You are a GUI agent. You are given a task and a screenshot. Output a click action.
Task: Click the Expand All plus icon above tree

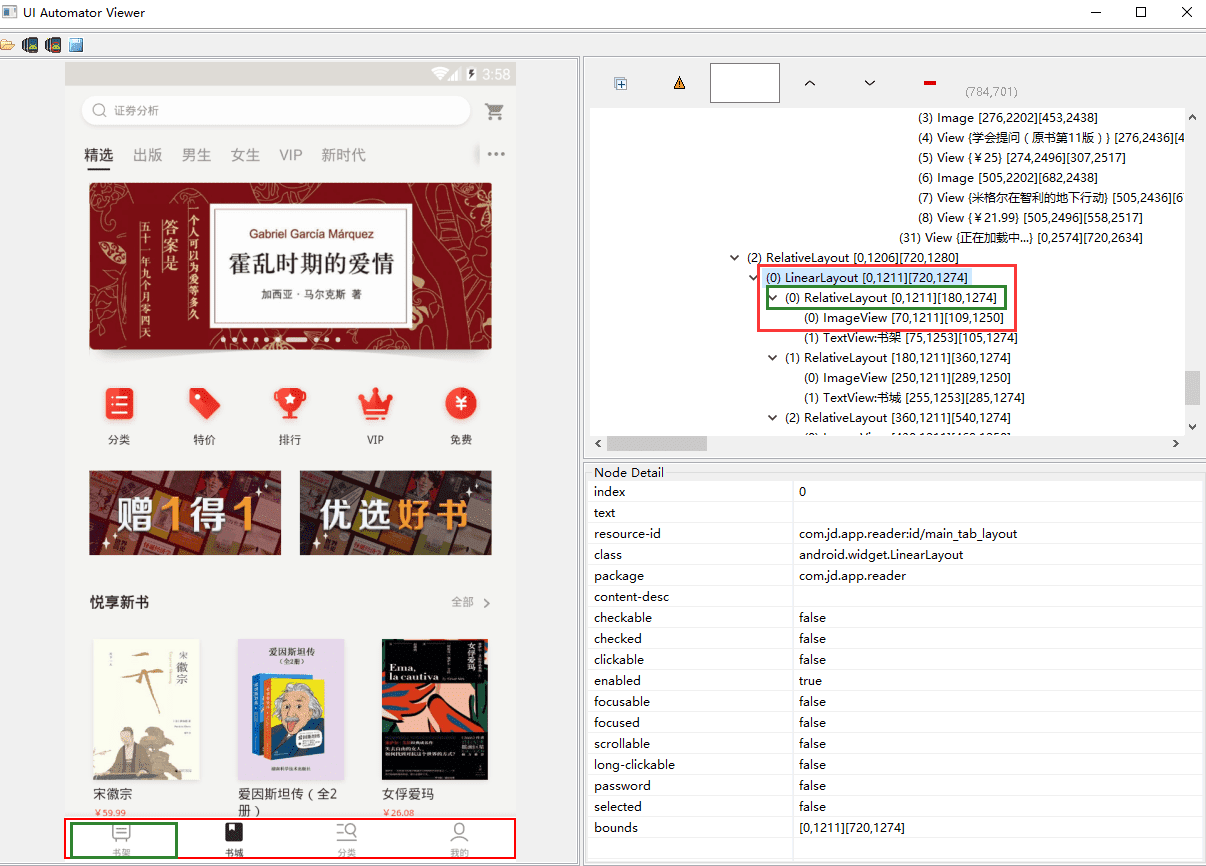[x=620, y=84]
